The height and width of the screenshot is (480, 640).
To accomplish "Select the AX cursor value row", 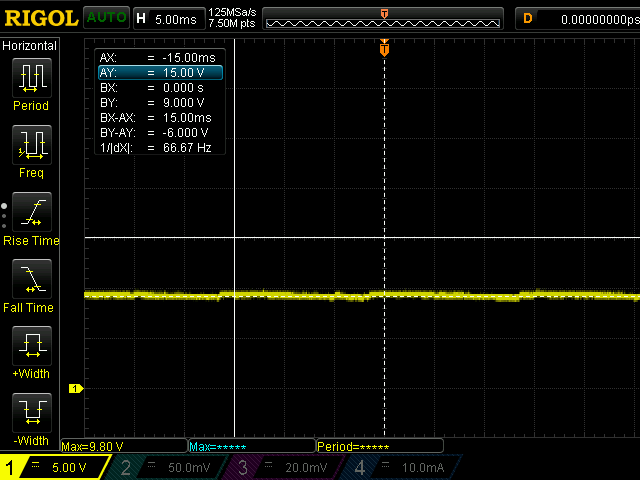I will tap(159, 58).
